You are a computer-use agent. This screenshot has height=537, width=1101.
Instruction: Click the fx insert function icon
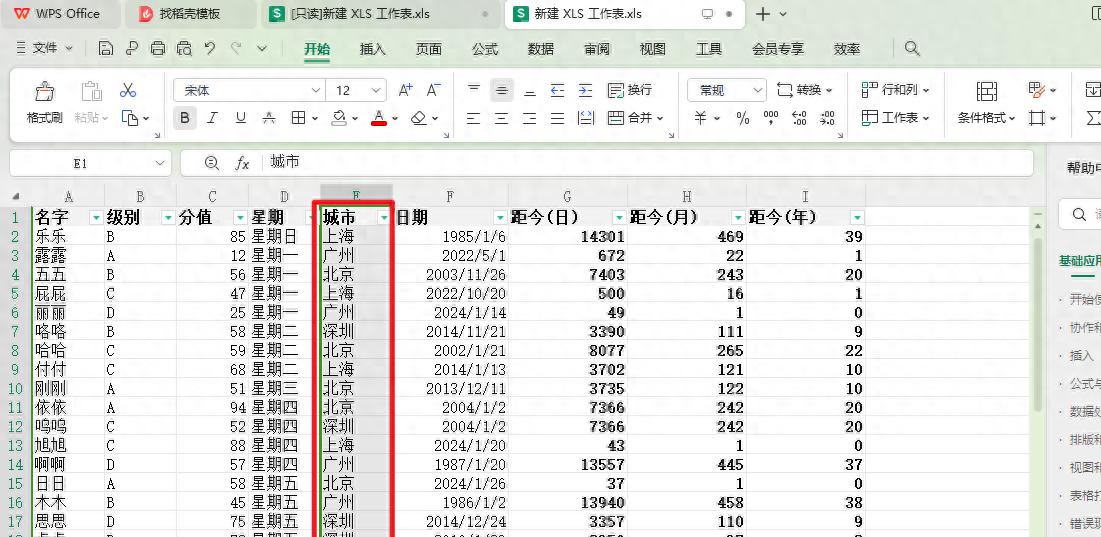point(242,163)
